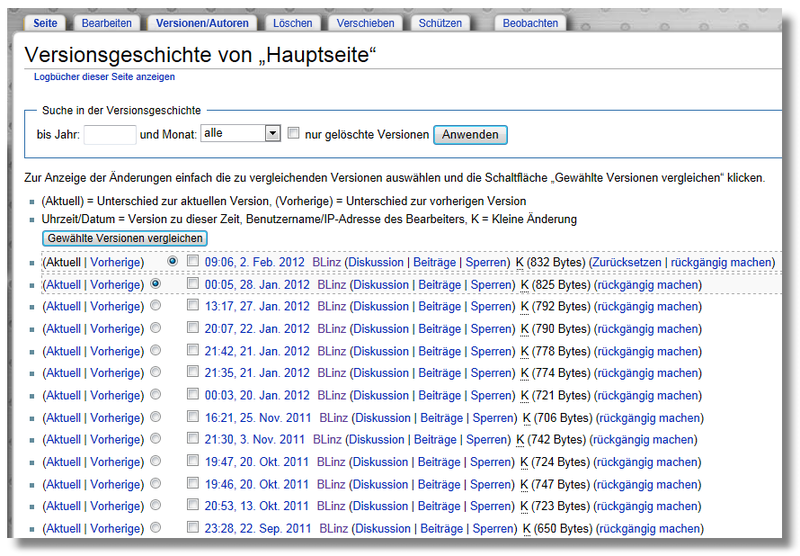
Task: Click Zurücksetzen link on the newest version
Action: click(628, 262)
